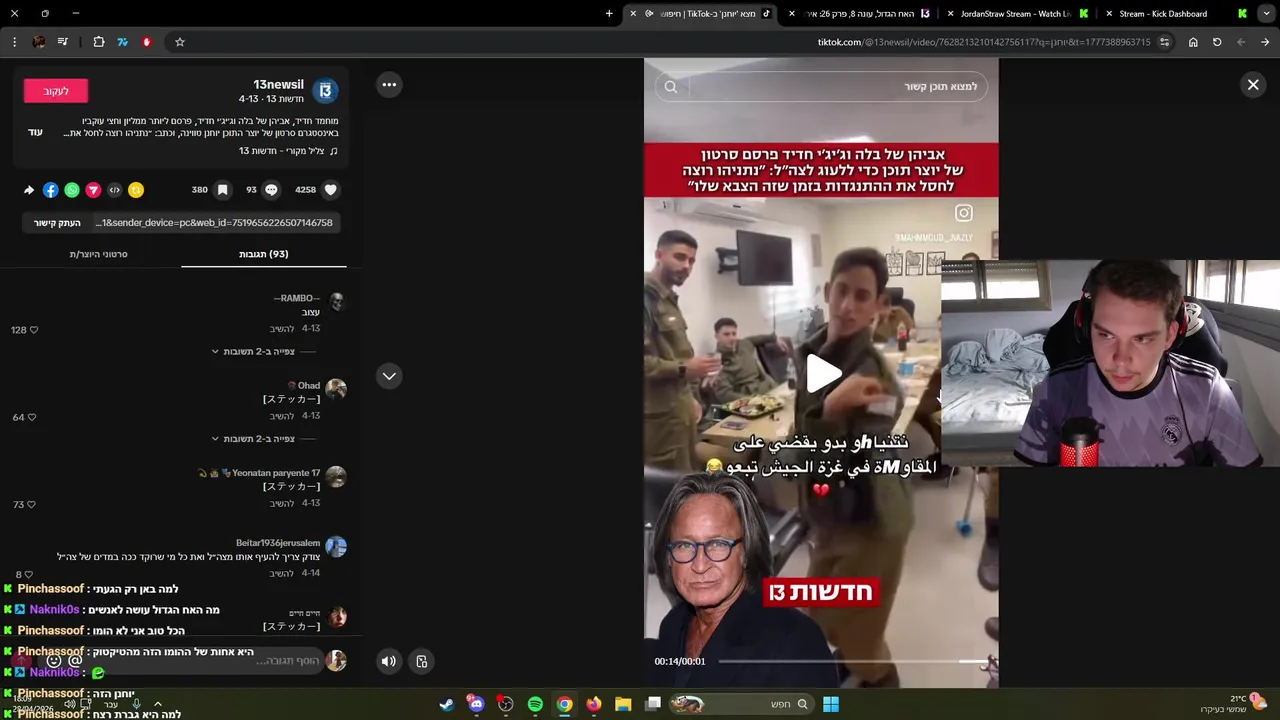Copy link with העתק קישור button

[57, 223]
